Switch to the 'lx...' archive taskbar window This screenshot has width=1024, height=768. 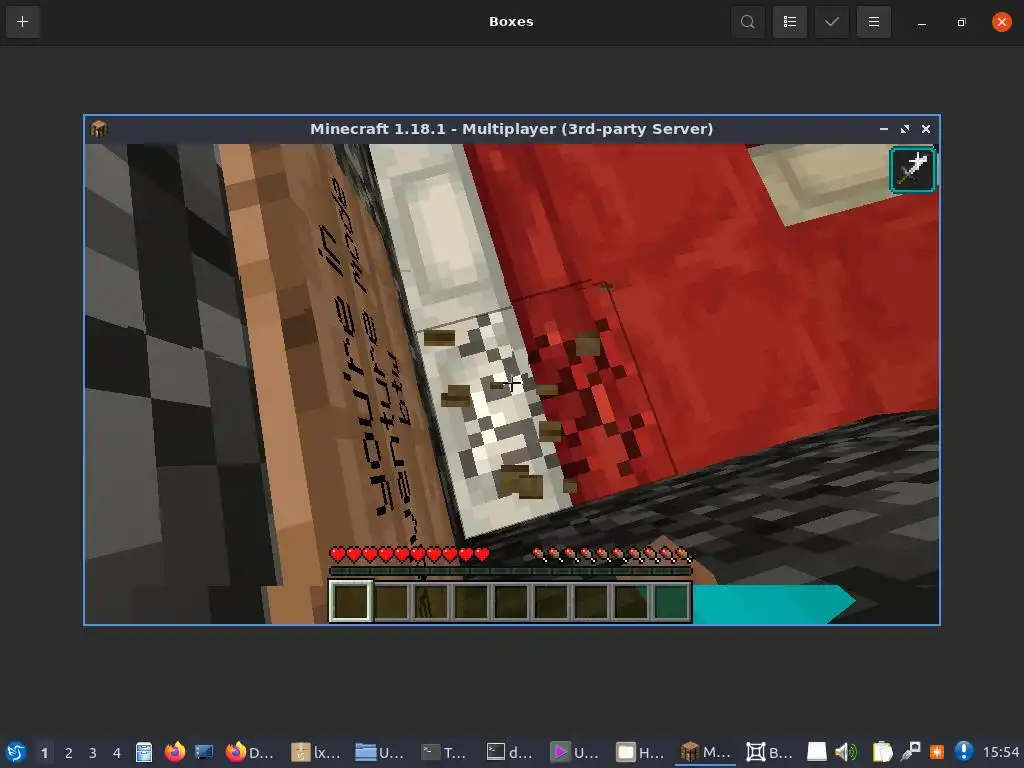tap(315, 752)
